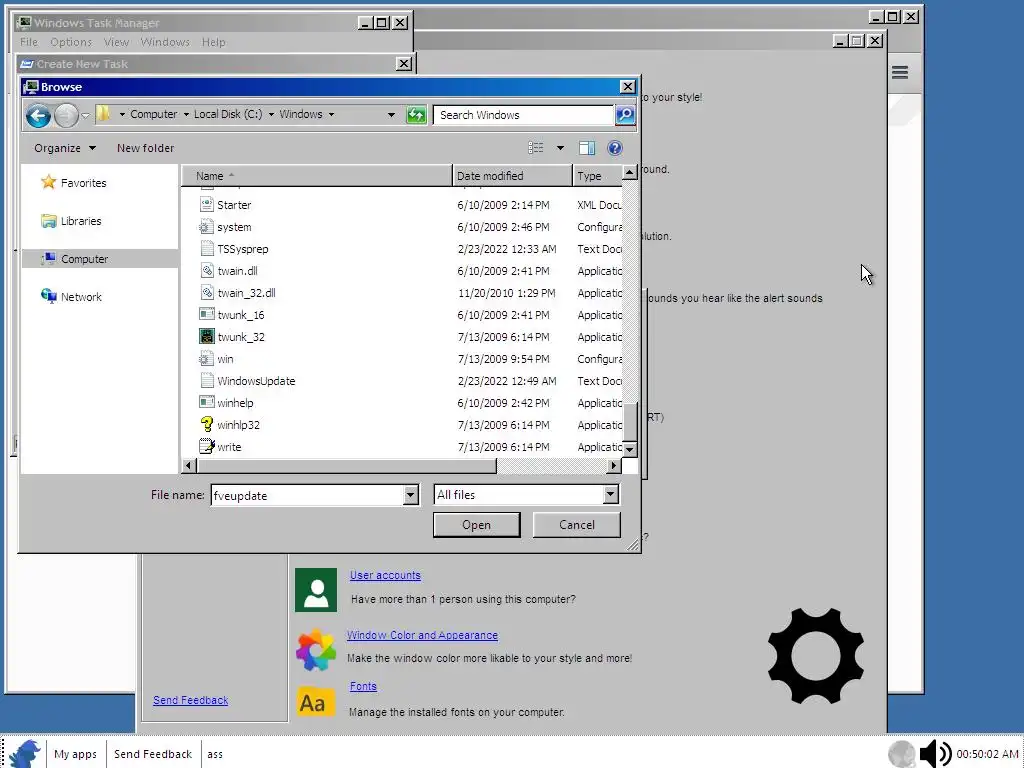Click the File name input field

click(x=308, y=495)
